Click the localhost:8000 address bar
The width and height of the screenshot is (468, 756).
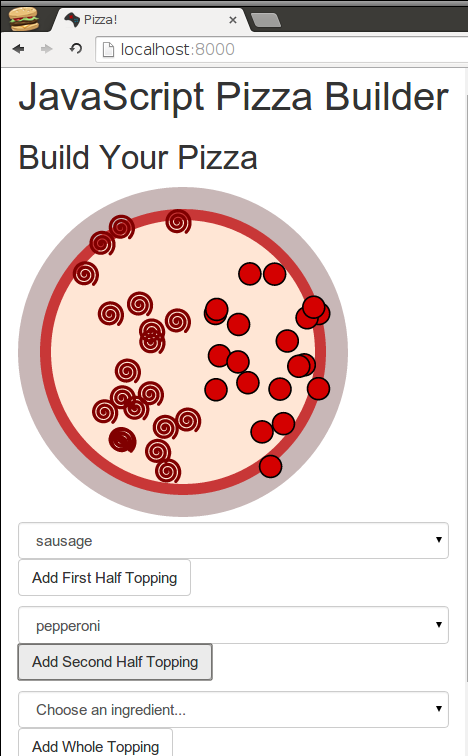click(281, 49)
